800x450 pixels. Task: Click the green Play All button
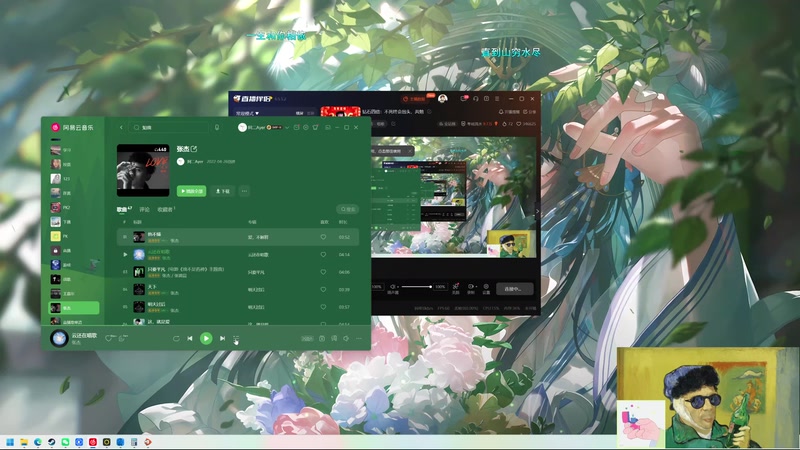tap(191, 191)
